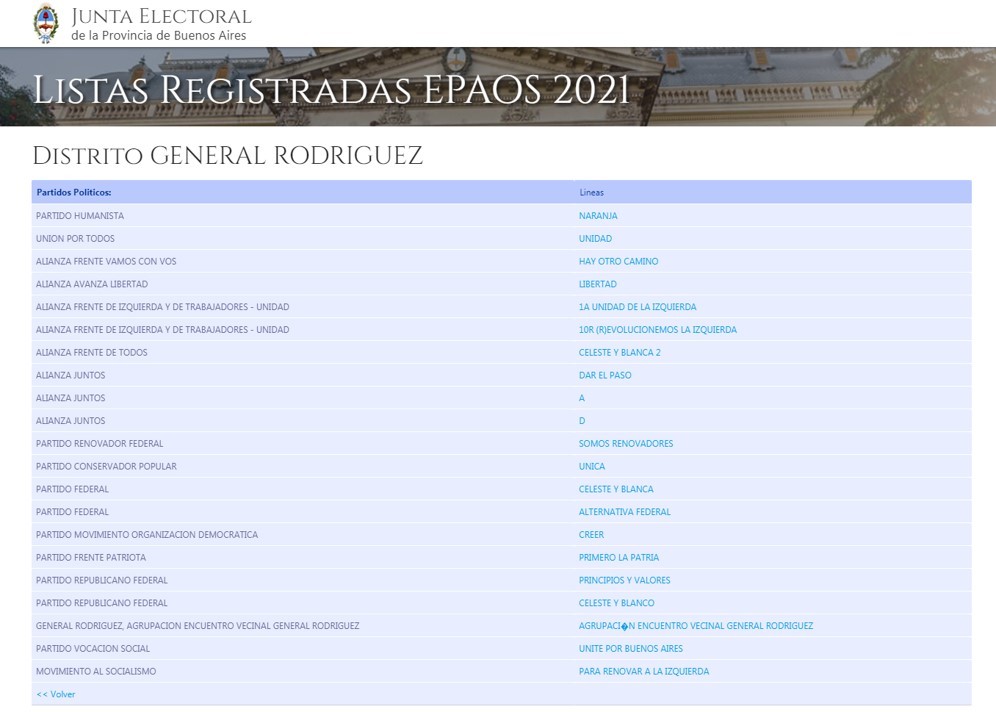This screenshot has width=996, height=712.
Task: Click the Junta Electoral coat of arms logo
Action: point(46,23)
